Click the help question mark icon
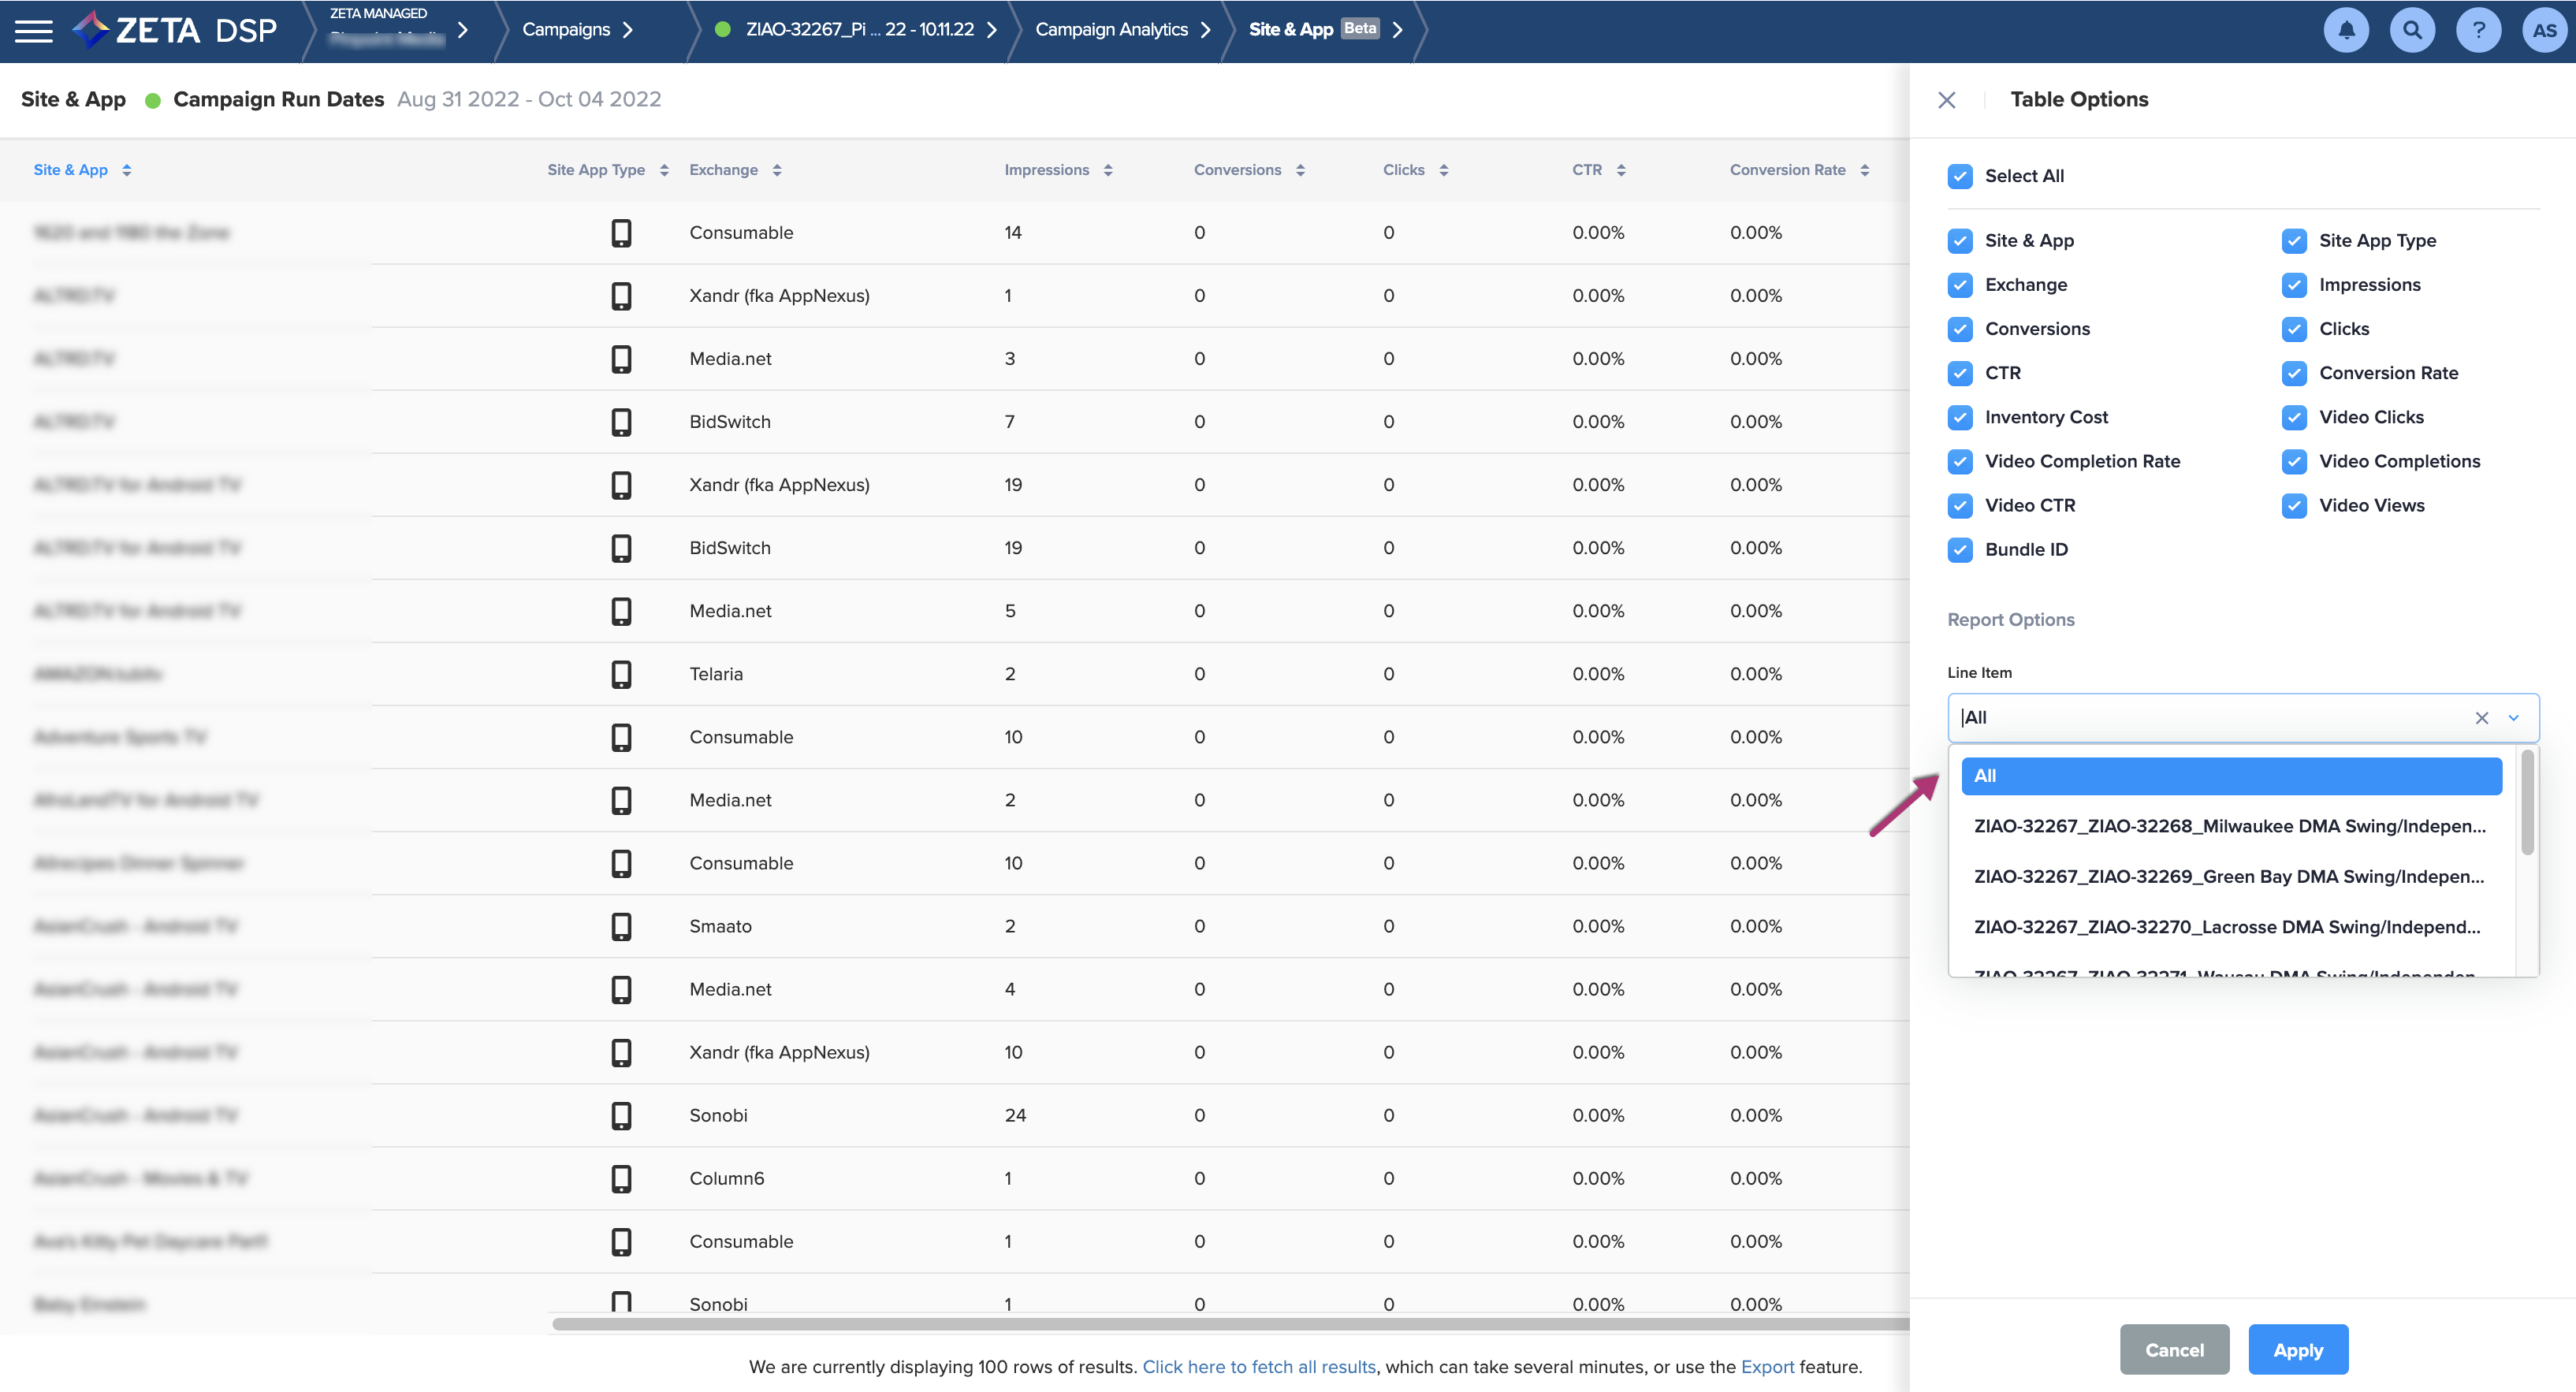Viewport: 2576px width, 1392px height. coord(2478,30)
